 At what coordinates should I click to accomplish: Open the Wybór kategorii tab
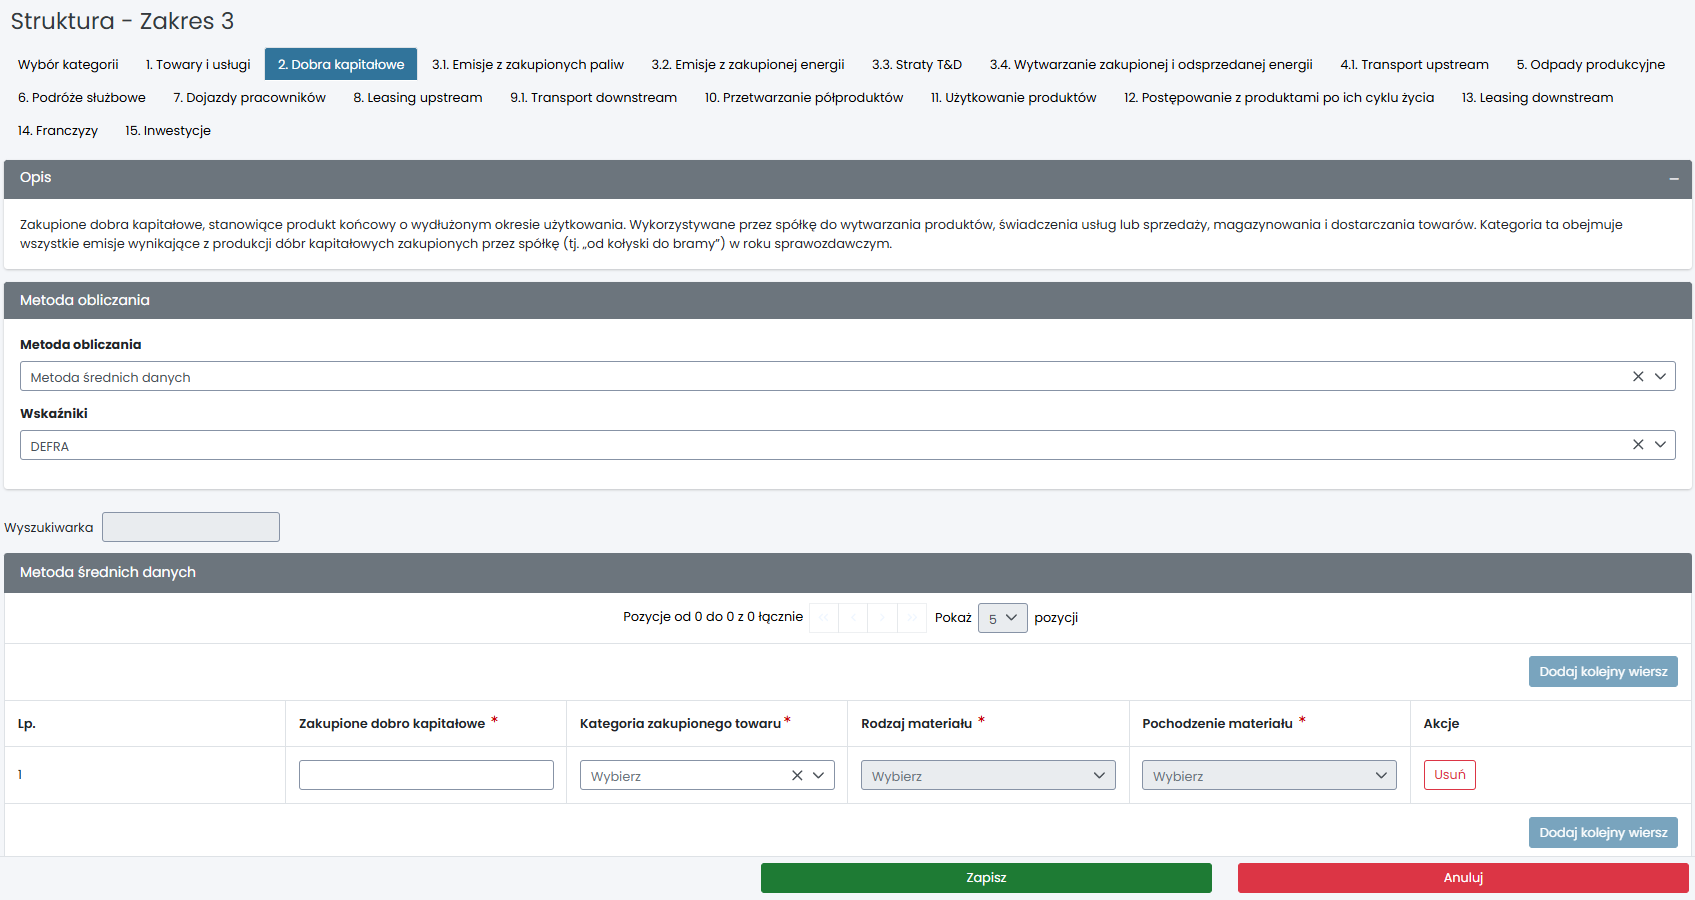[68, 65]
